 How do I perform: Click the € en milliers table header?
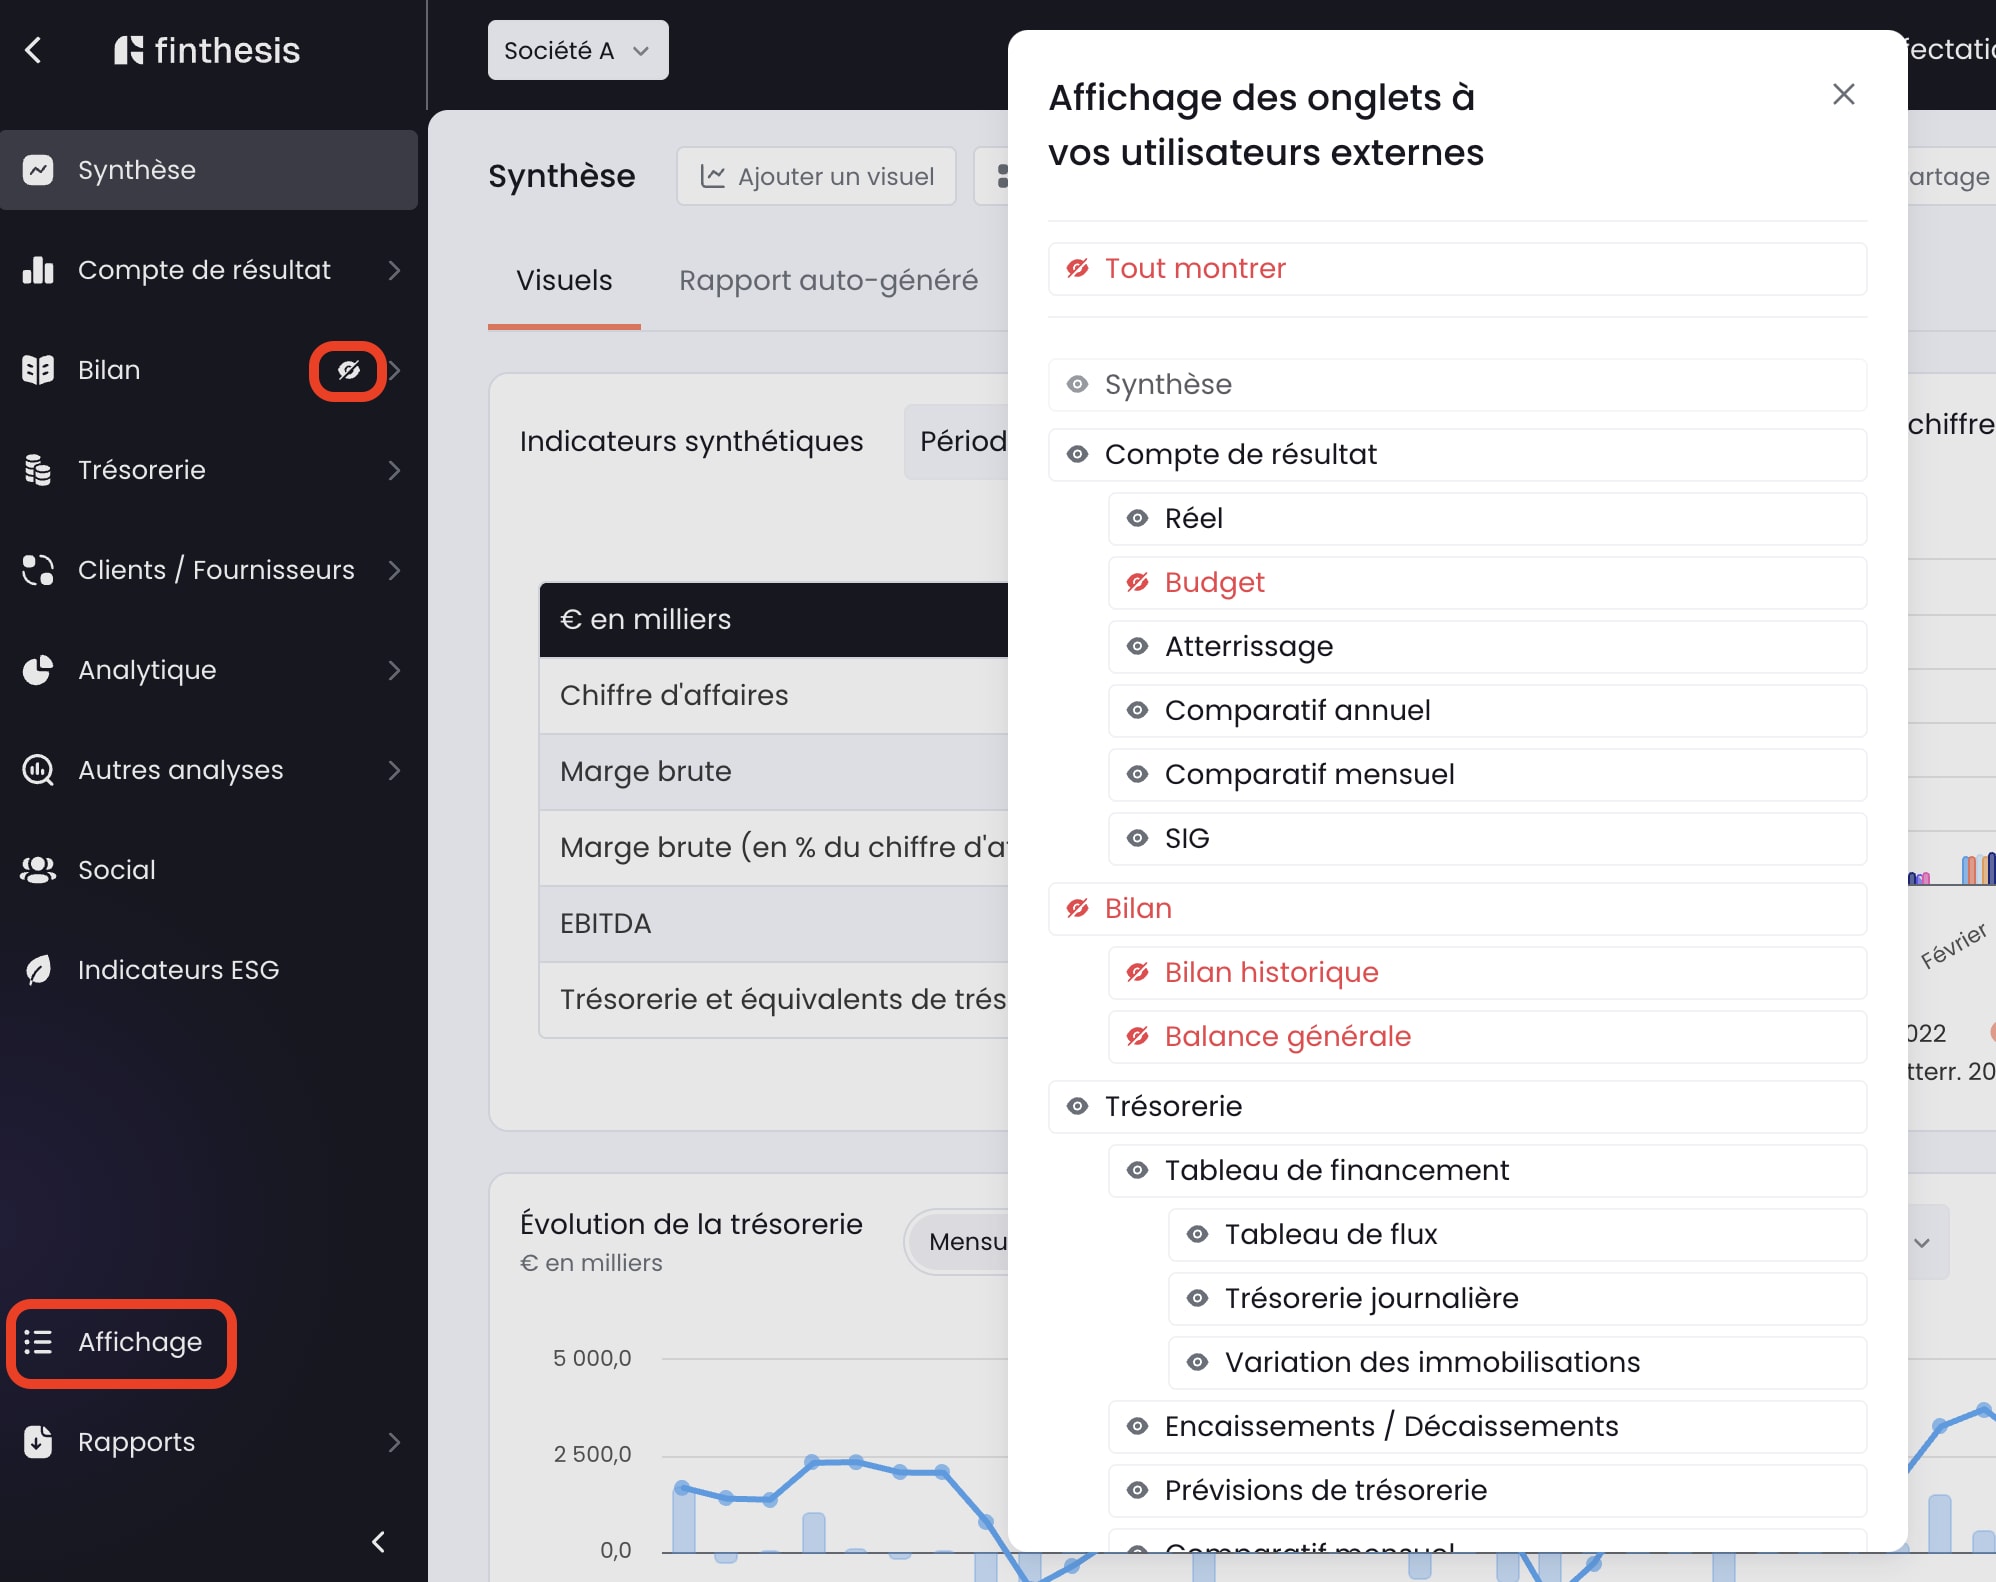[774, 620]
